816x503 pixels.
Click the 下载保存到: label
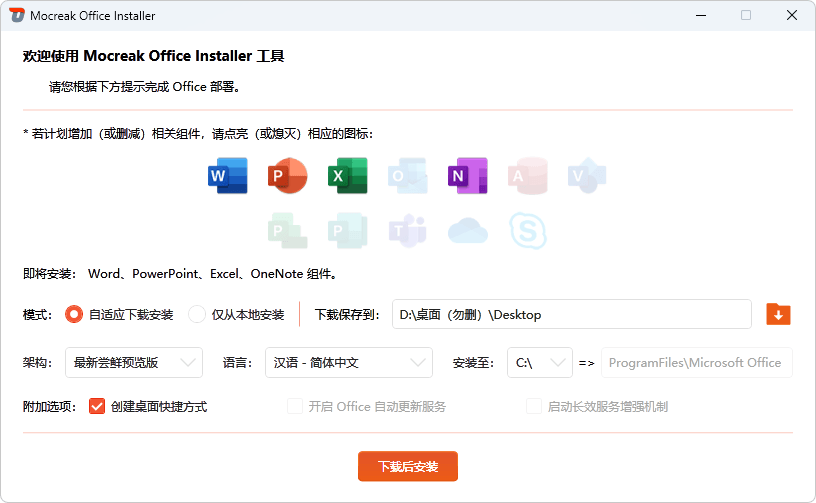pyautogui.click(x=347, y=315)
